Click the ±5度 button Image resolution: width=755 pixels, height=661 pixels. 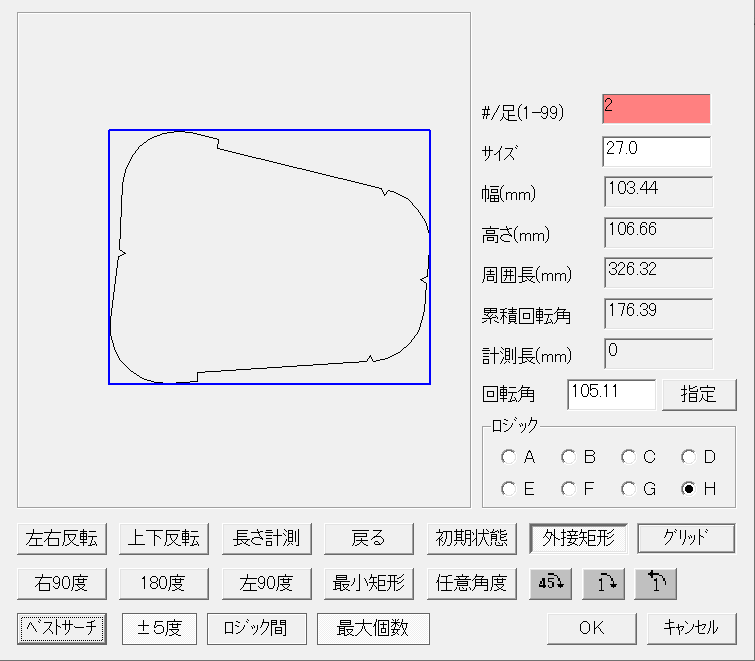click(x=159, y=628)
